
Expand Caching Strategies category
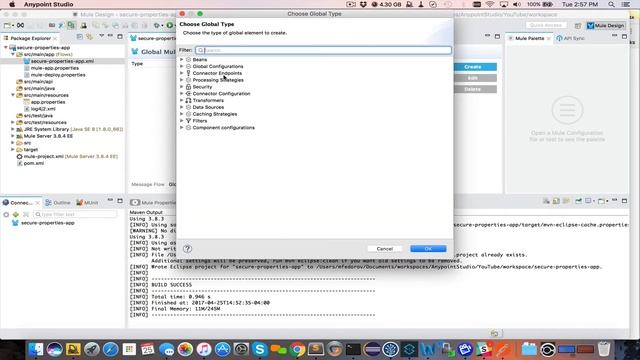click(182, 114)
